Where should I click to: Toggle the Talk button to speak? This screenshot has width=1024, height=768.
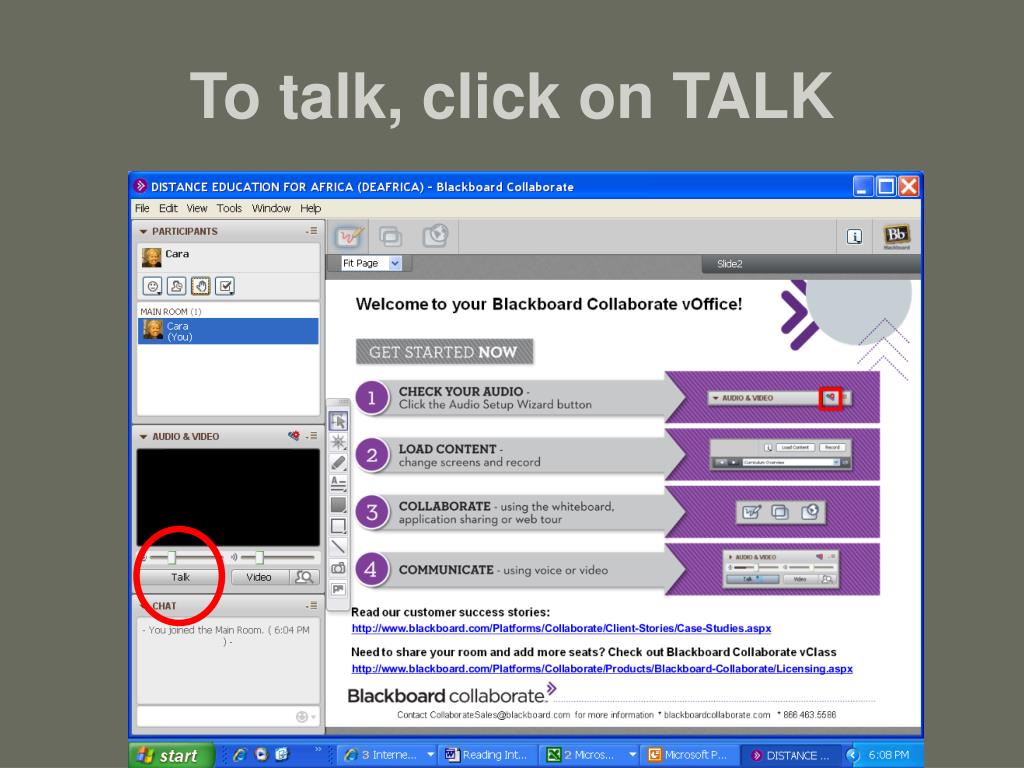[180, 577]
